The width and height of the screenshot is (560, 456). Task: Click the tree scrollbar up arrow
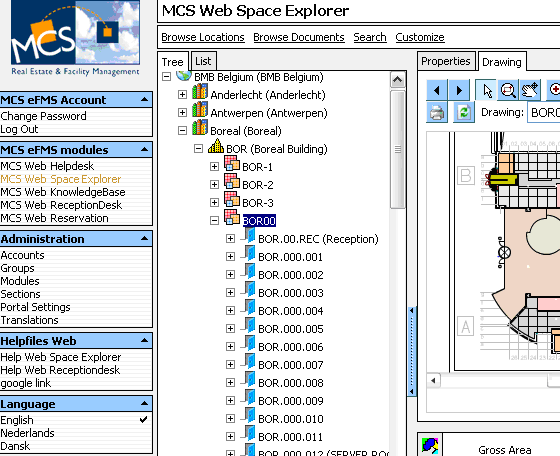tap(398, 80)
